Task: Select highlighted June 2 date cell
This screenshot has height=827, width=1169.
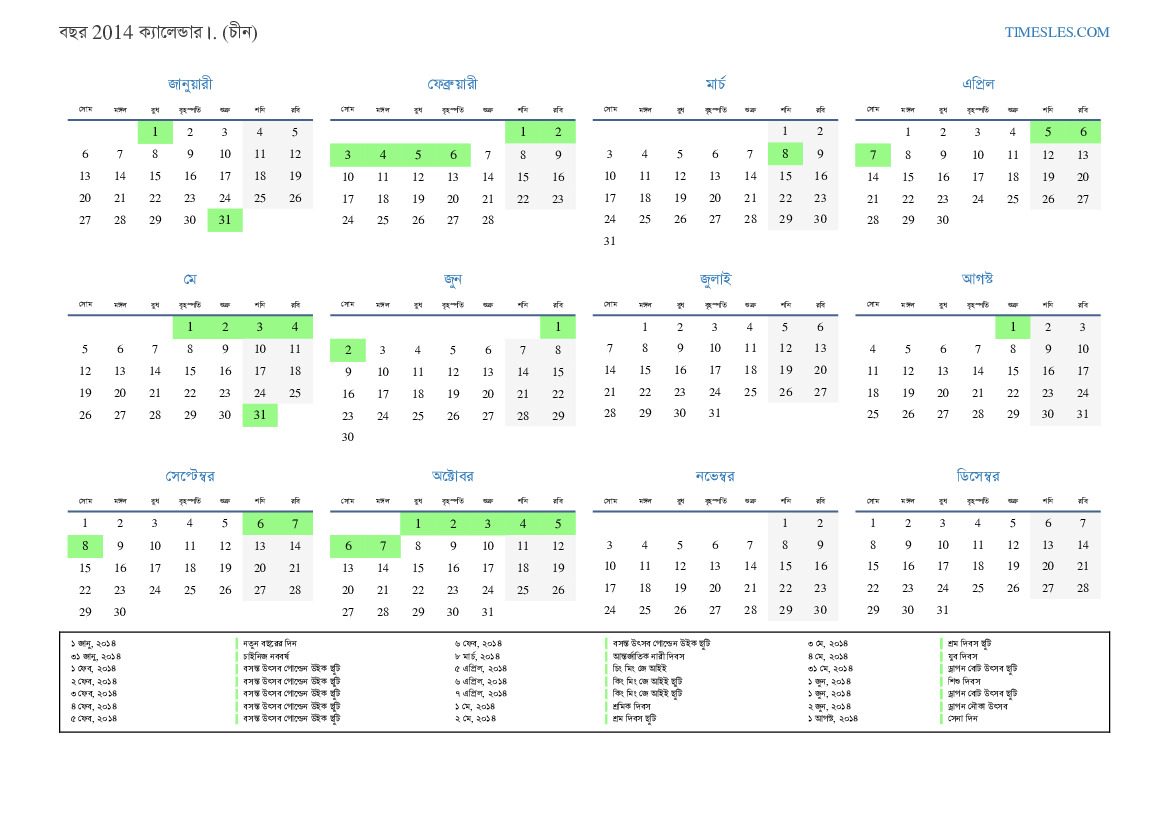Action: click(x=347, y=350)
